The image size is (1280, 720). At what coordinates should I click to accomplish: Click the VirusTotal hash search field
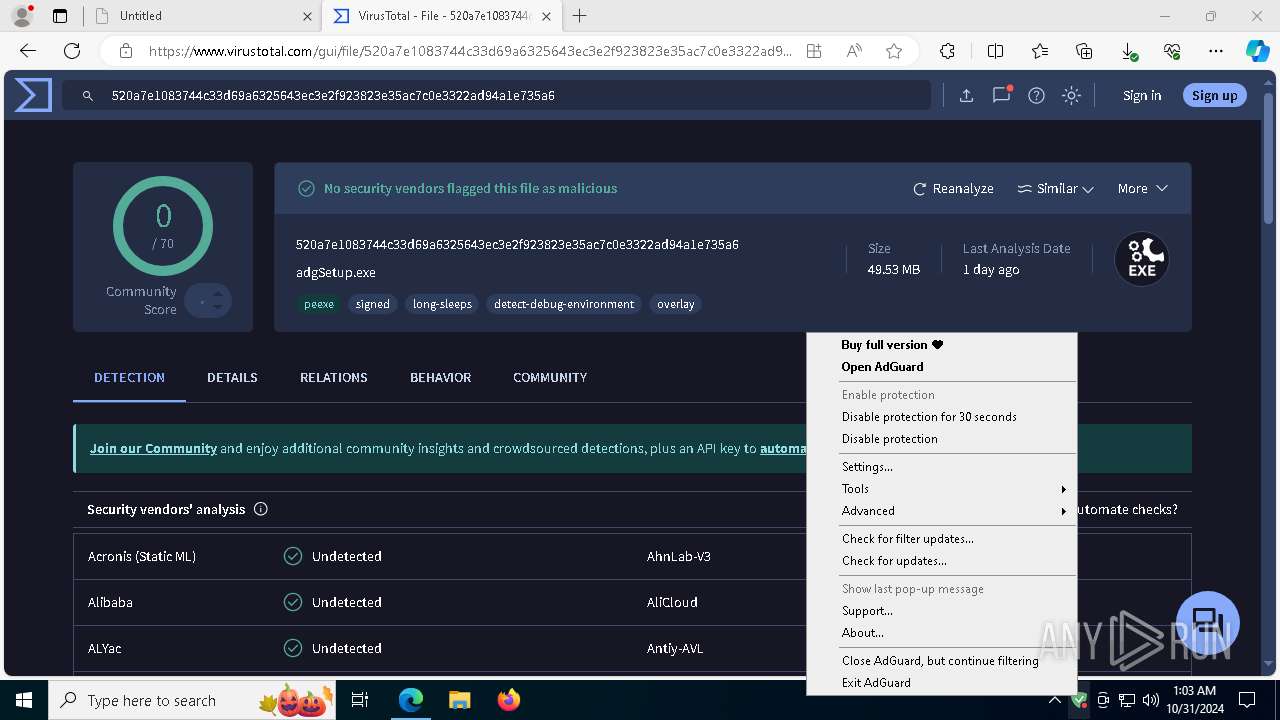pyautogui.click(x=496, y=96)
